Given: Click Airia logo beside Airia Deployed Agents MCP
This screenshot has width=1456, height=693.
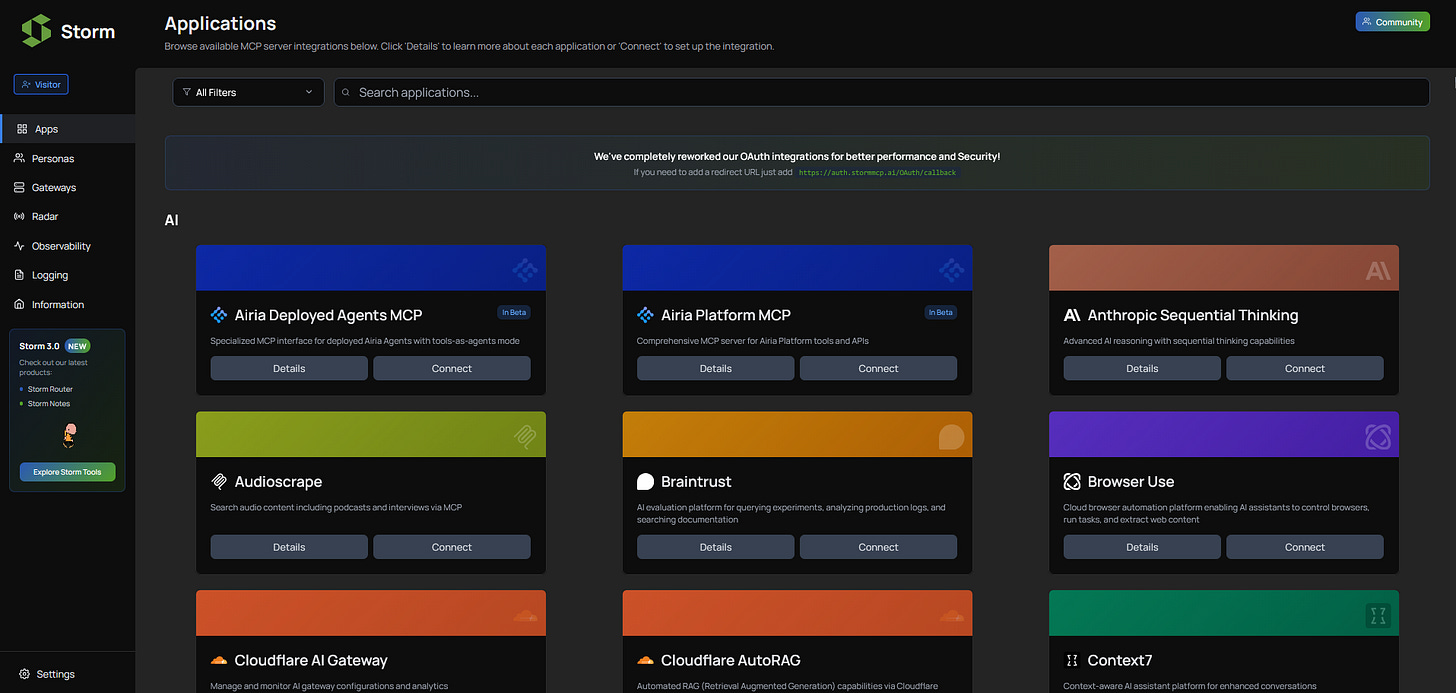Looking at the screenshot, I should [x=219, y=315].
